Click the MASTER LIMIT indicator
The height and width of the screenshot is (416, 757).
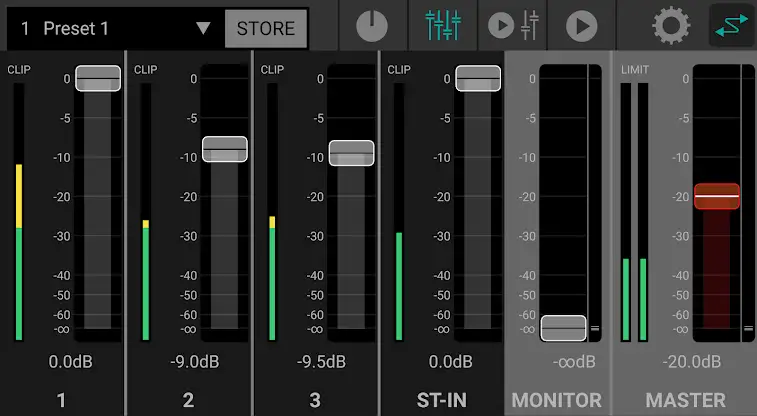[x=635, y=69]
